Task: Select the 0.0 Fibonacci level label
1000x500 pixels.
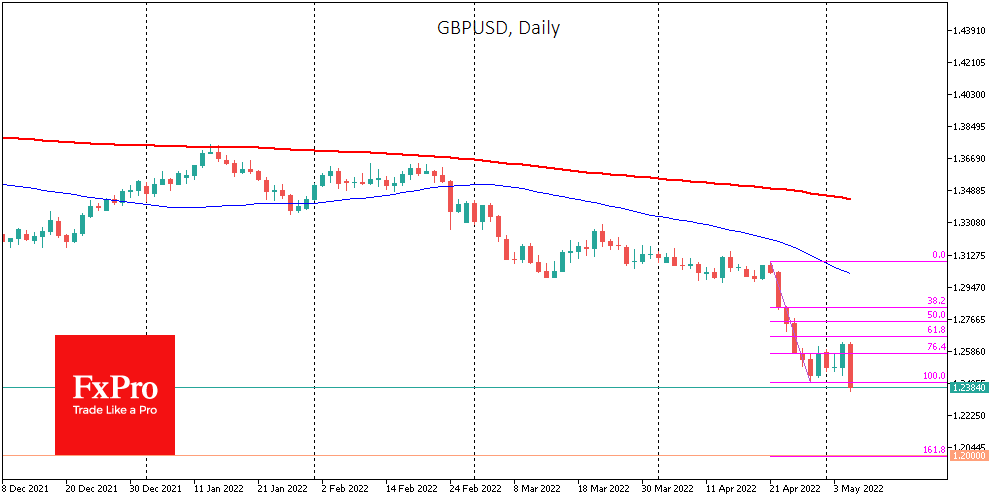Action: (x=939, y=256)
